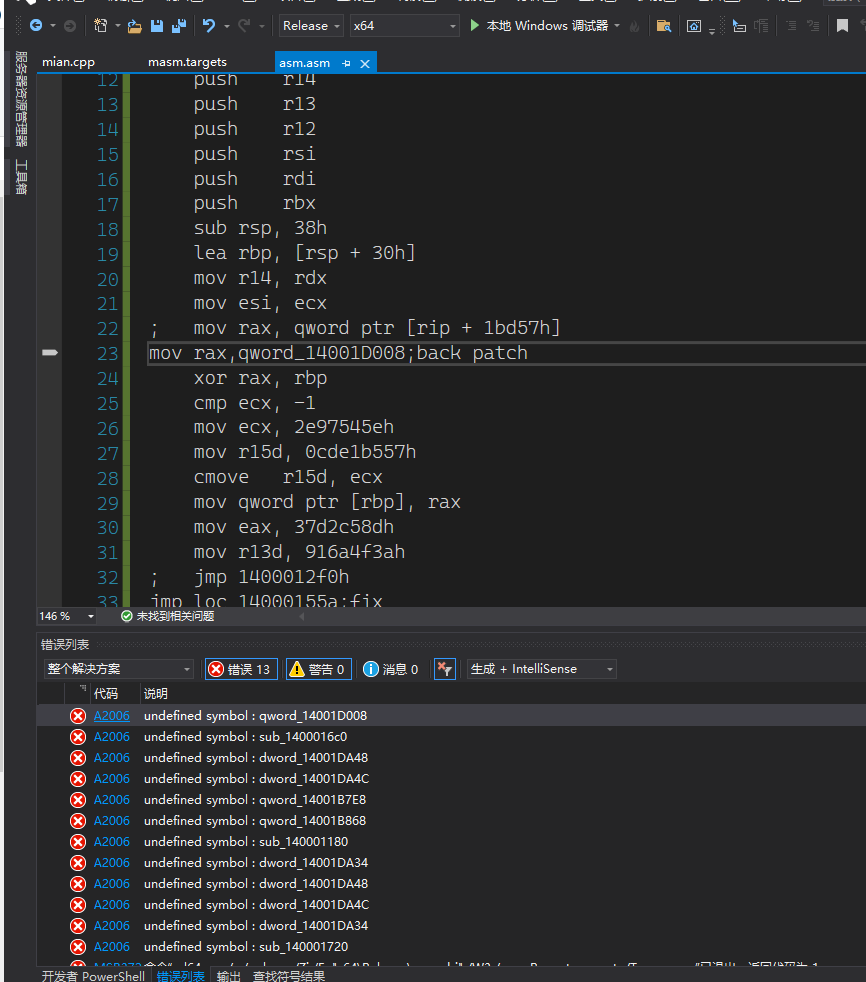Click A2006 link for qword_14001B868 error
This screenshot has width=866, height=982.
(x=111, y=820)
